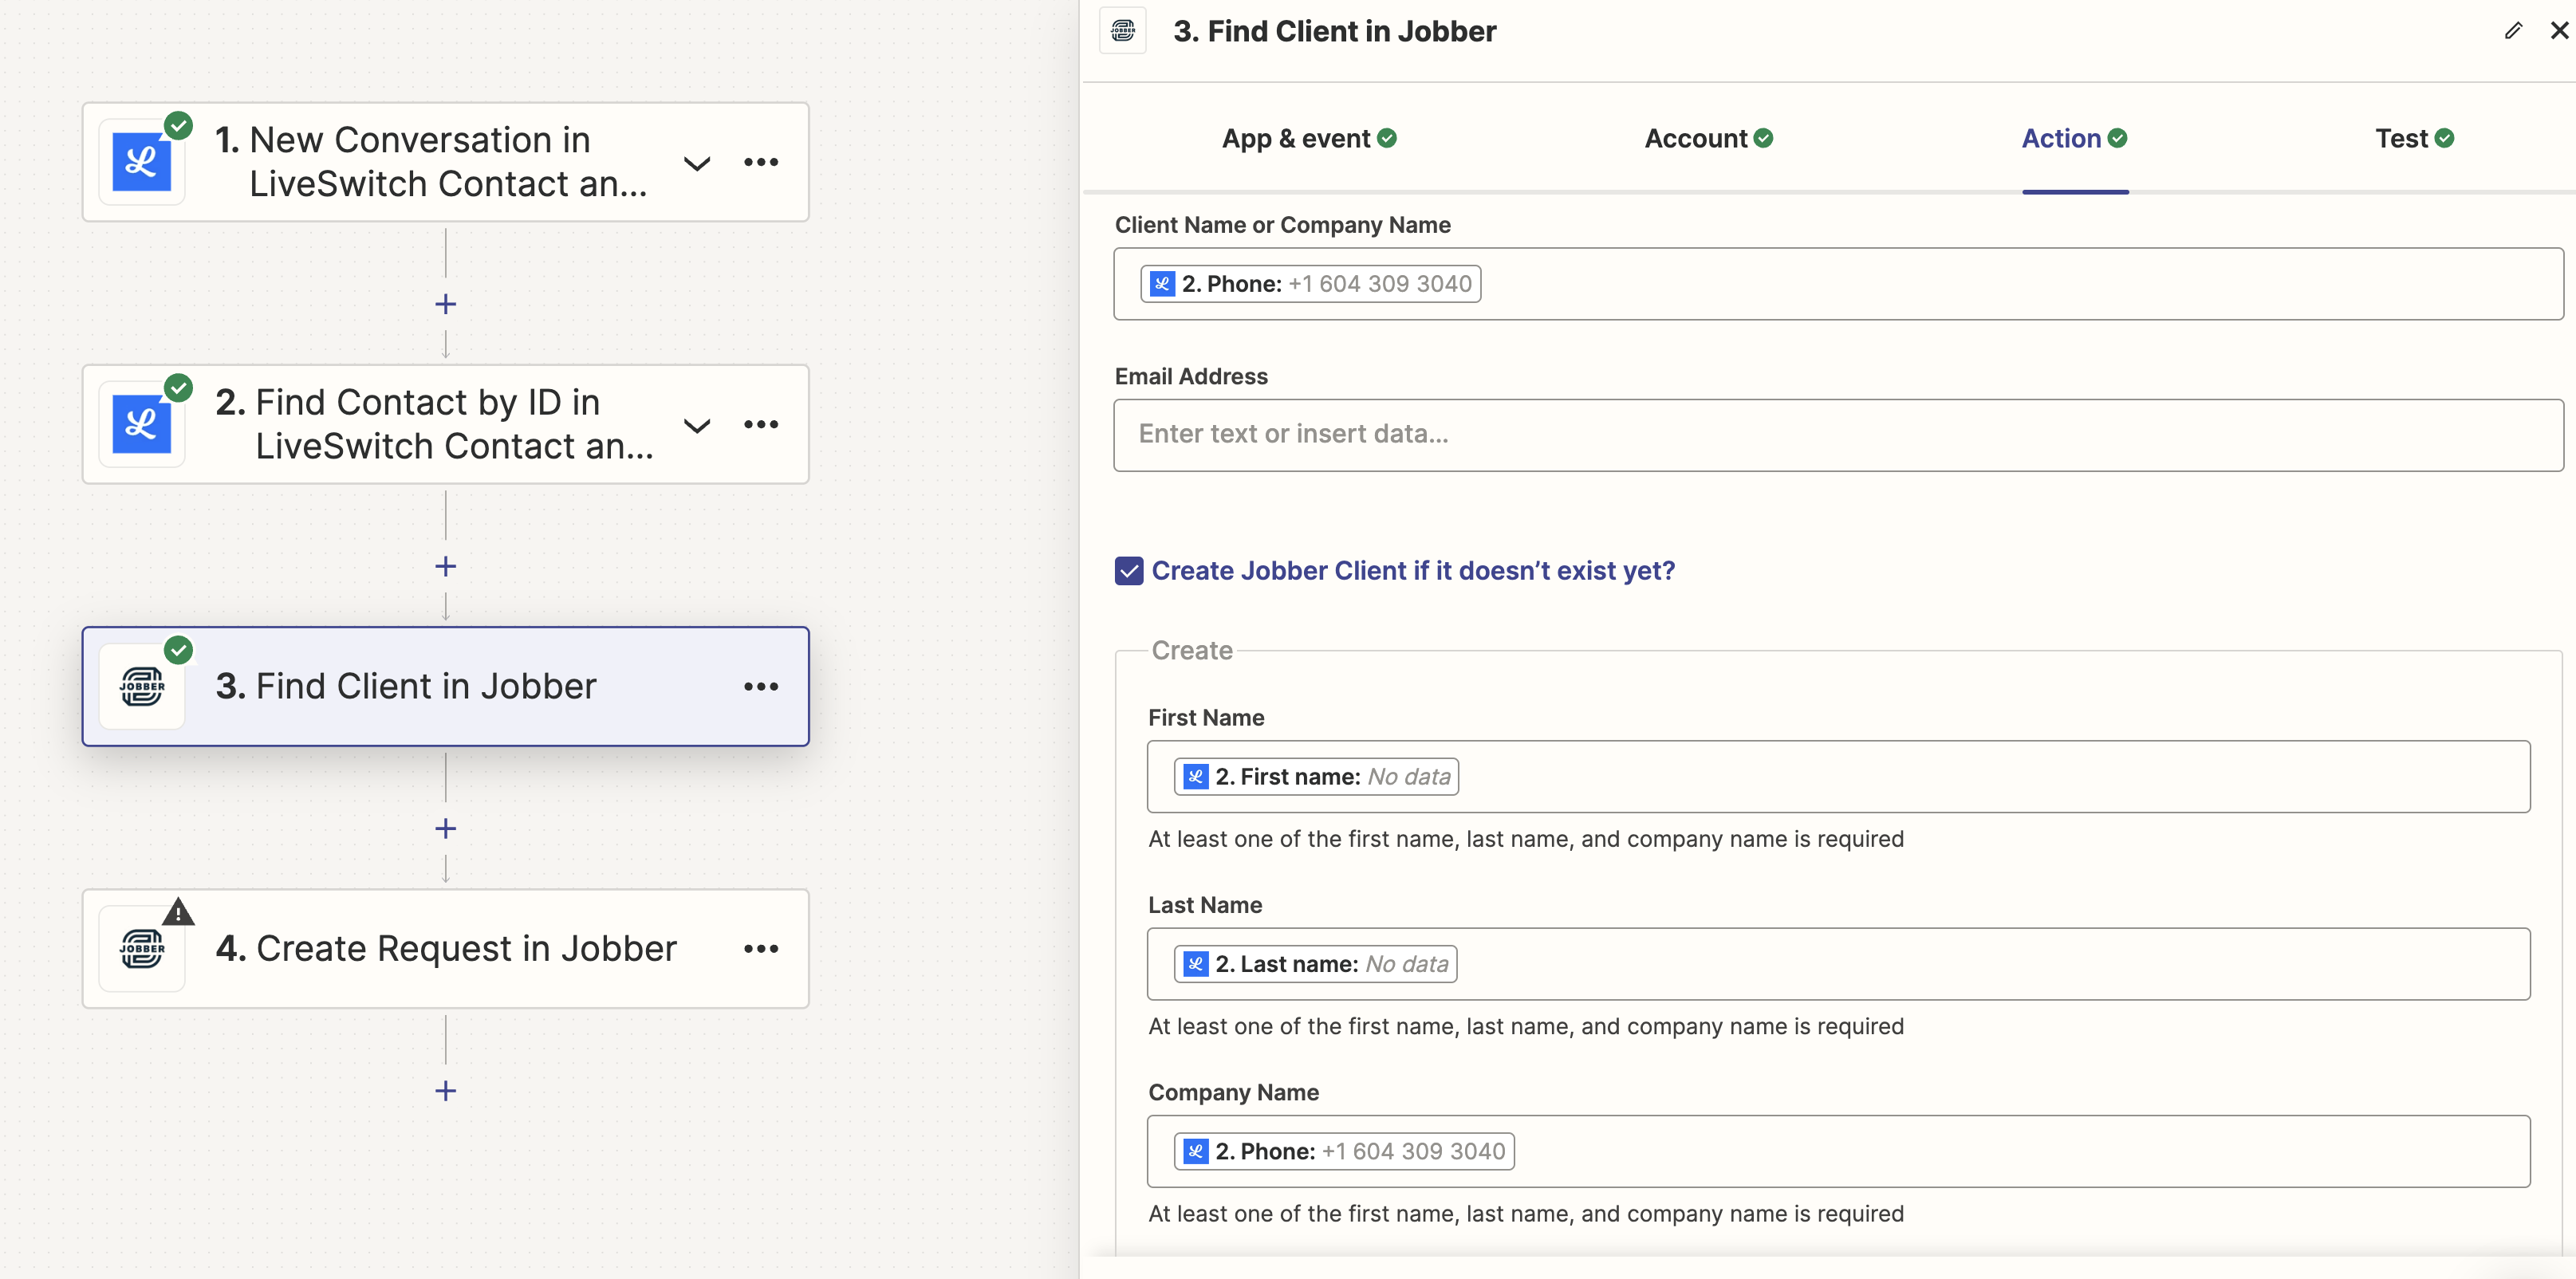Click into the Company Name field

1838,1151
